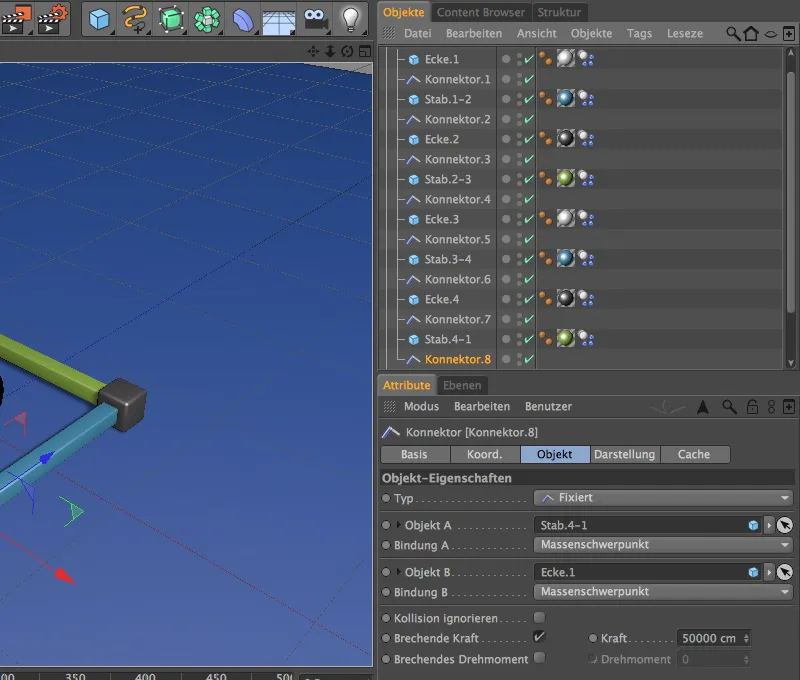Open the floor environment icon
This screenshot has height=680, width=800.
(x=279, y=21)
